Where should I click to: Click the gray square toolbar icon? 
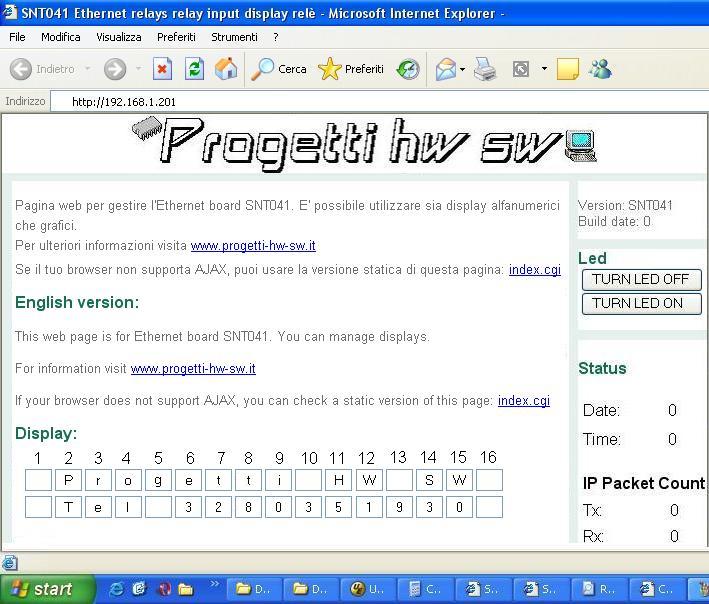pyautogui.click(x=521, y=69)
